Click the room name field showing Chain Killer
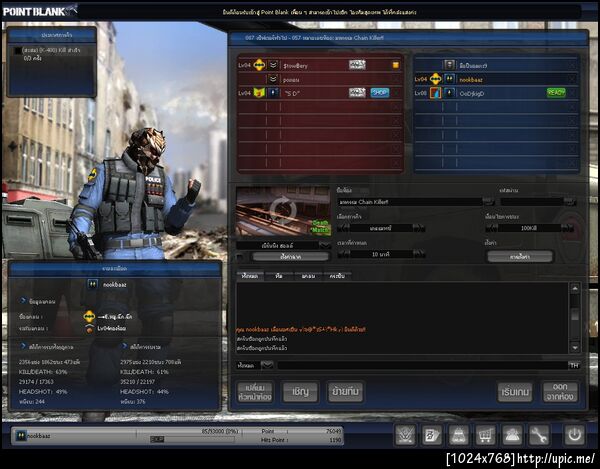 (409, 202)
